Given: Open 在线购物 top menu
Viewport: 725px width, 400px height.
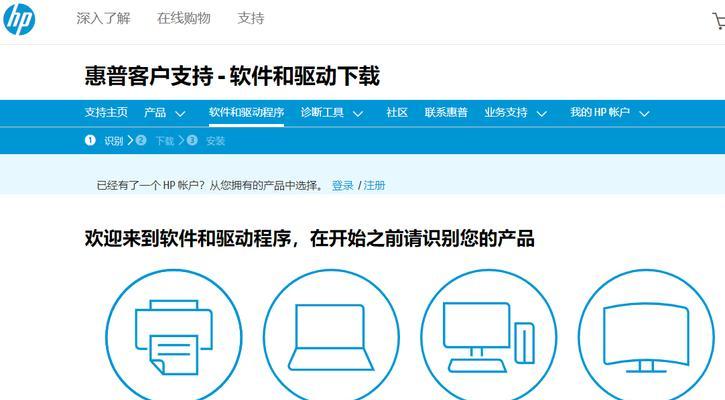Looking at the screenshot, I should pos(184,18).
